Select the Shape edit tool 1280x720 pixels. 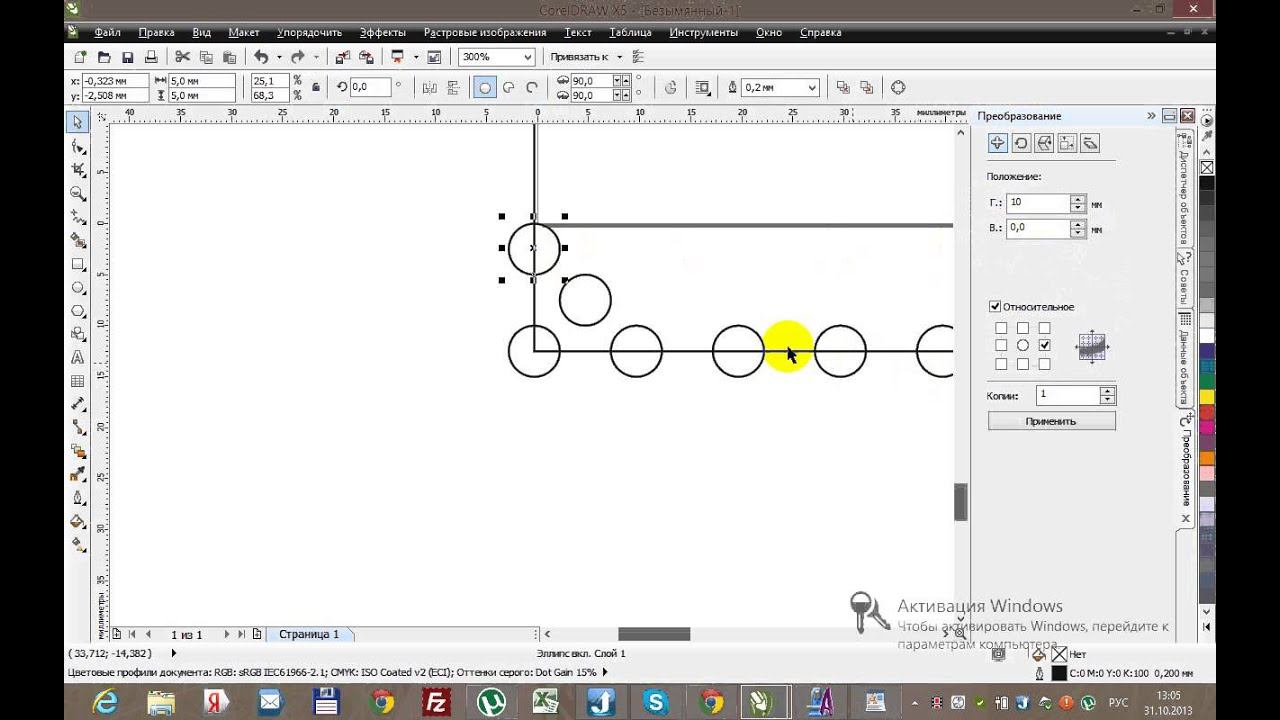pos(77,146)
